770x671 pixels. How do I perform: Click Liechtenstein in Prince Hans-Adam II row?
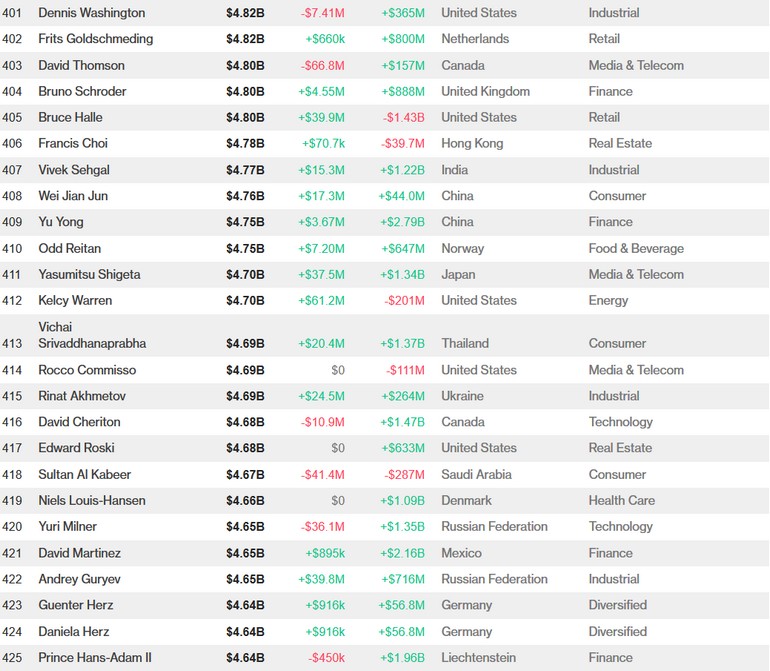(x=481, y=657)
